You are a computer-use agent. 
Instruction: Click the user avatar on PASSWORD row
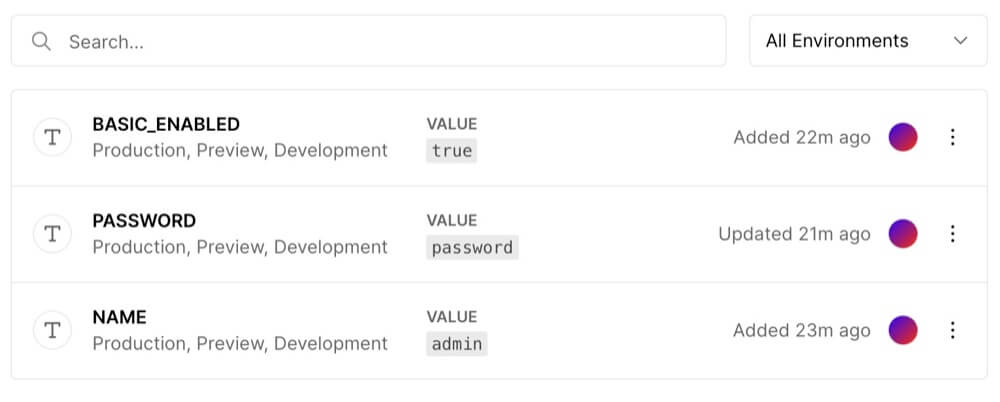(903, 234)
